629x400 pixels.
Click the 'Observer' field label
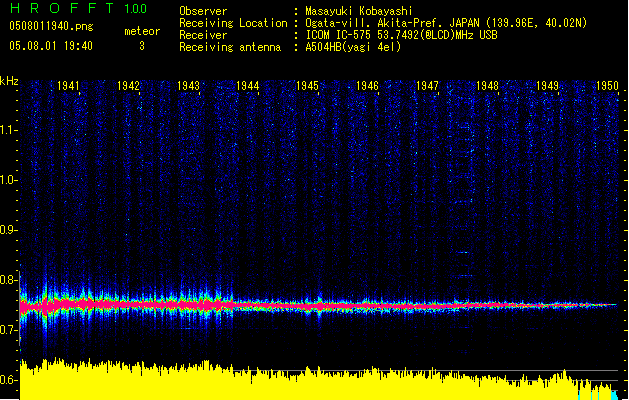(x=203, y=11)
